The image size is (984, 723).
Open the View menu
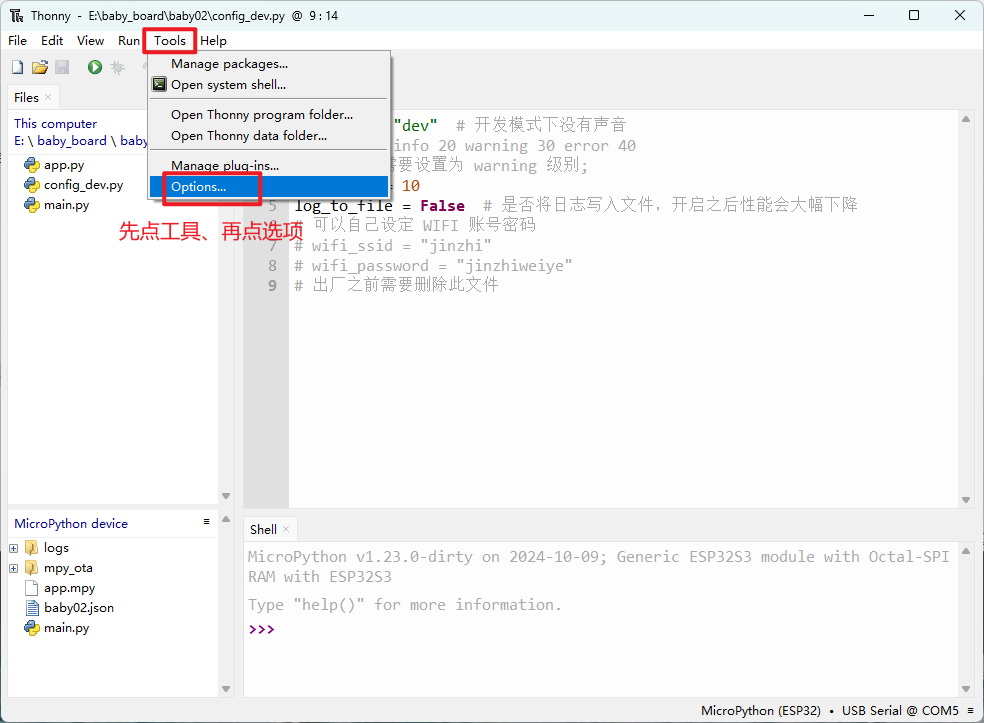coord(90,41)
